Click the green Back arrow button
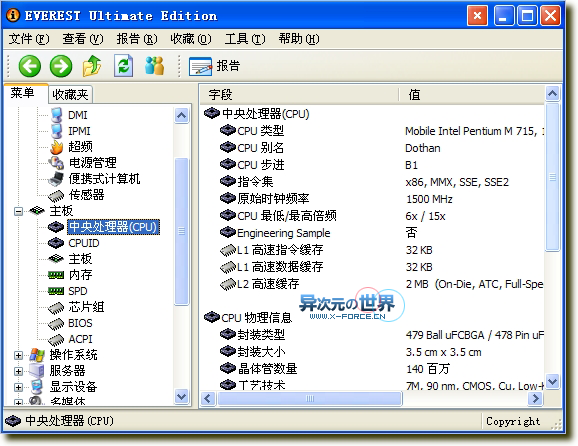 (29, 66)
